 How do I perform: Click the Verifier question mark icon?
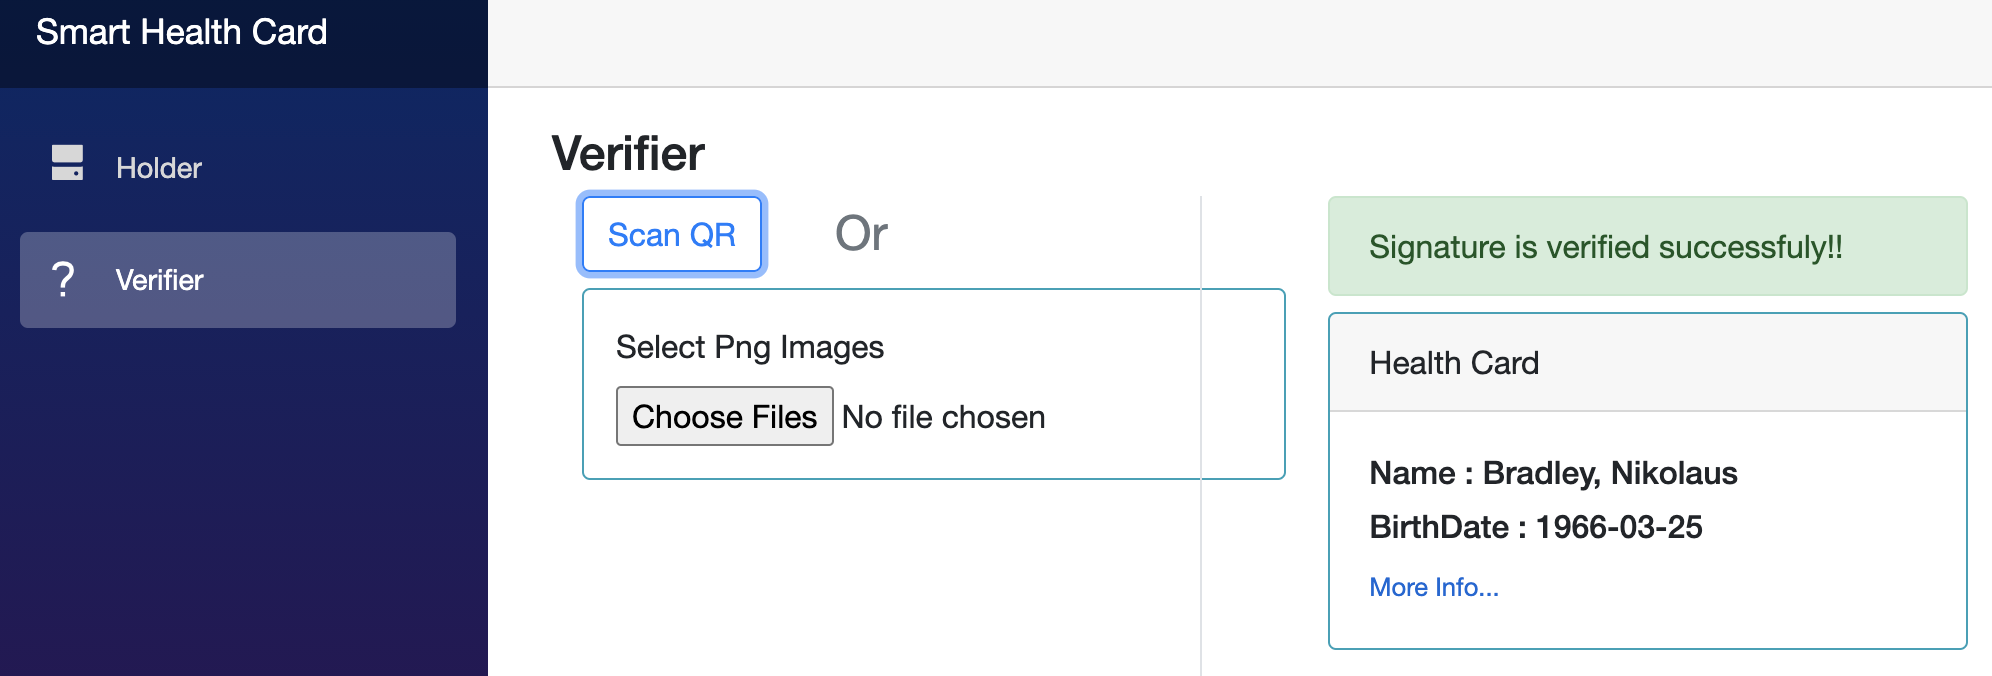[63, 279]
